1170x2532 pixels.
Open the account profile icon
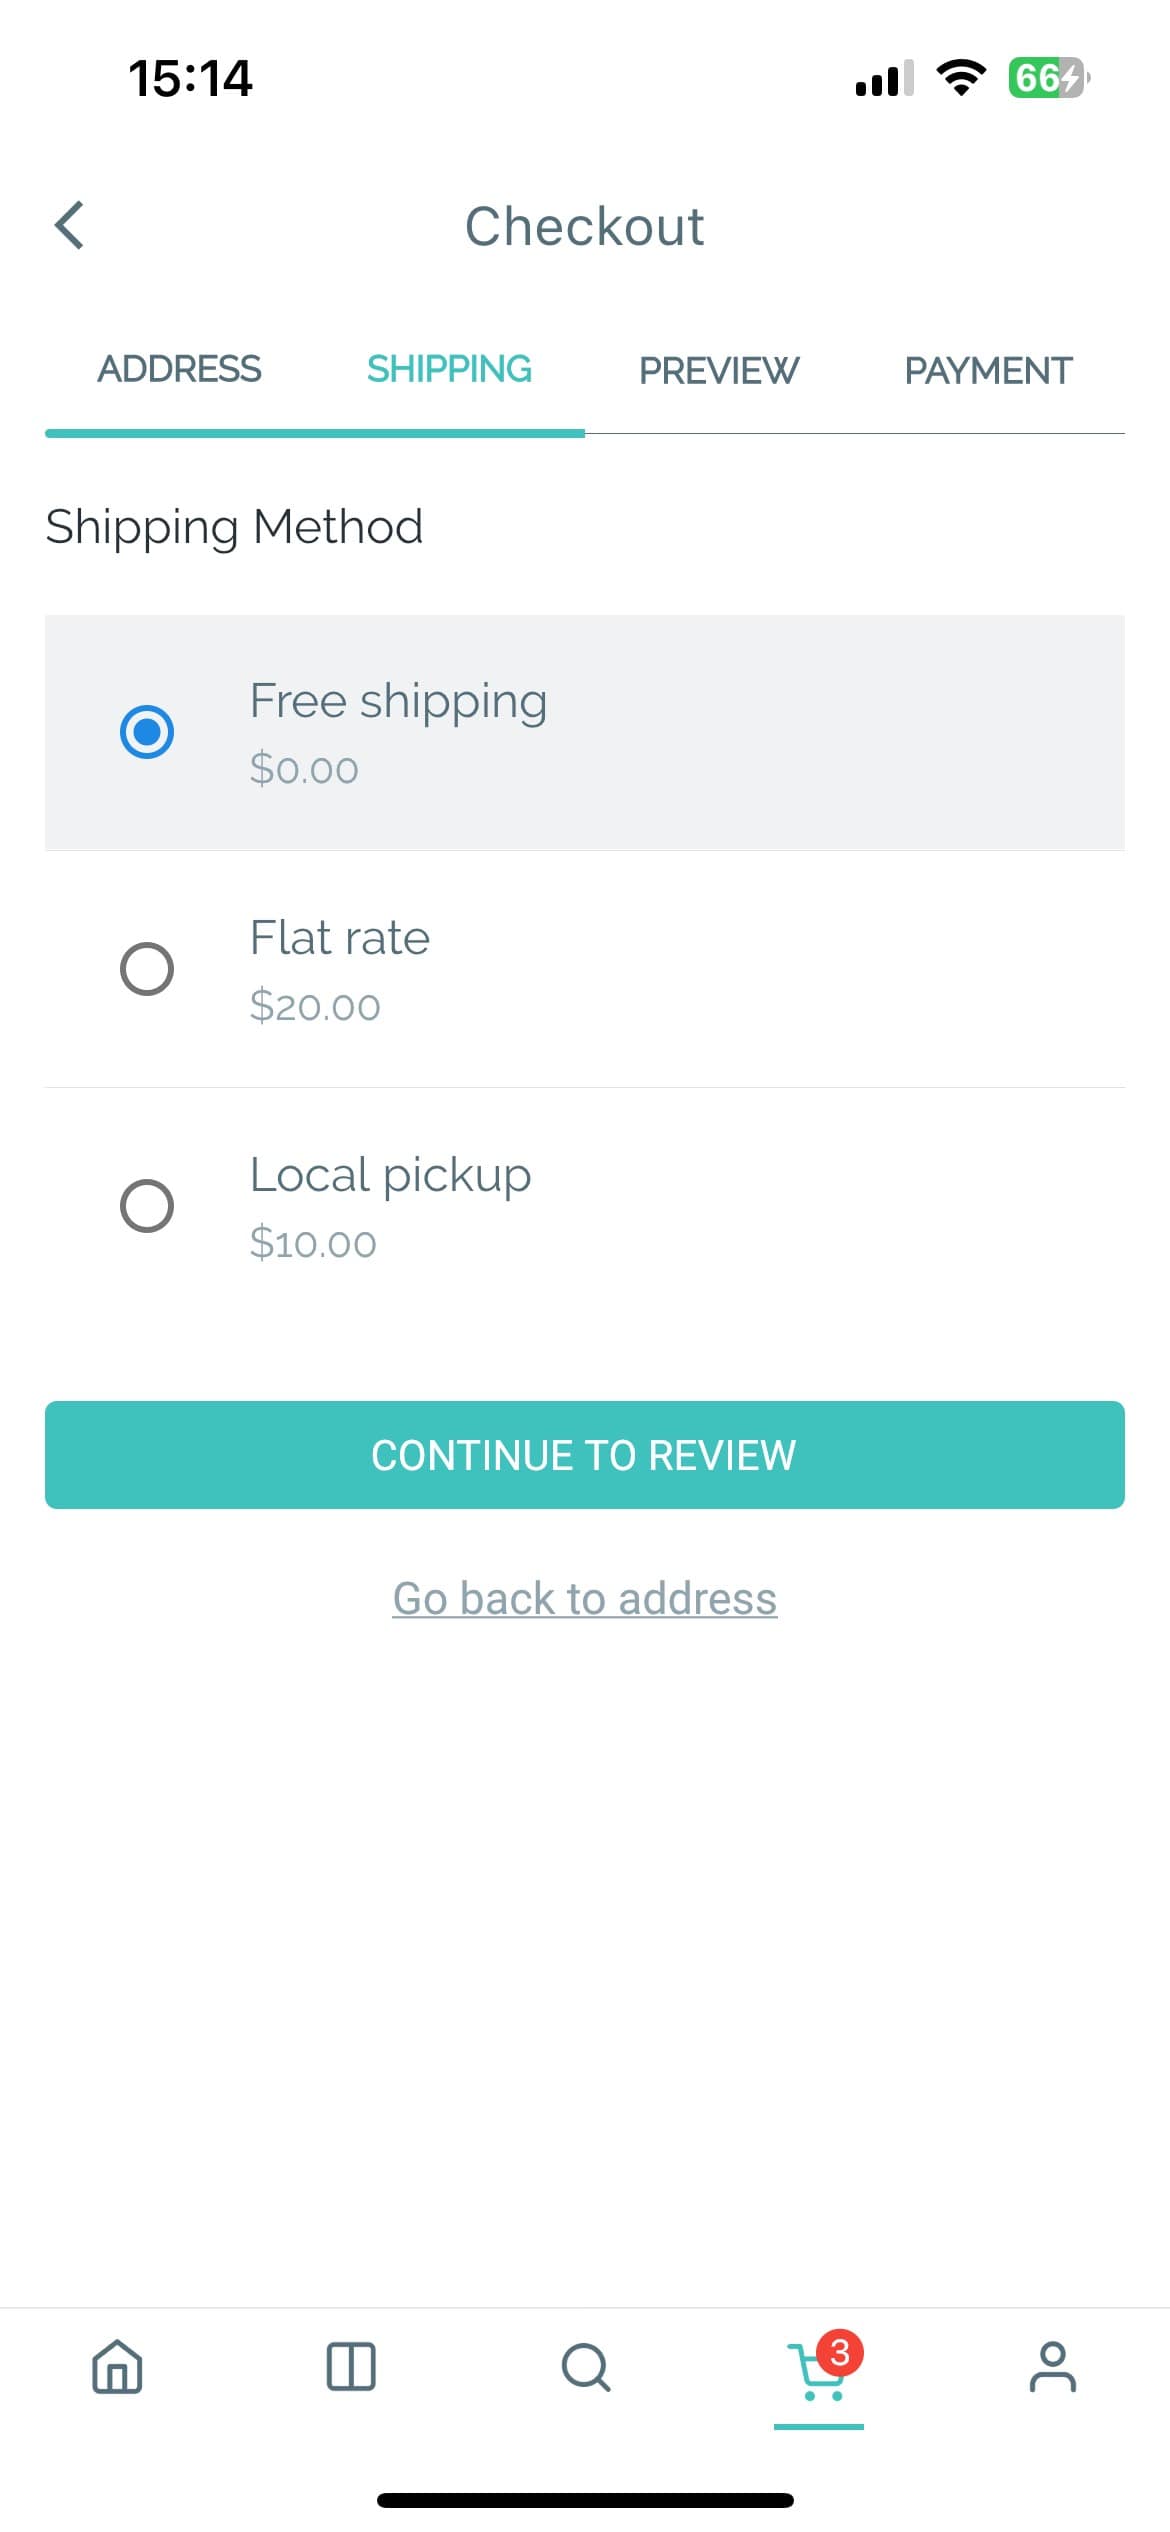point(1052,2366)
